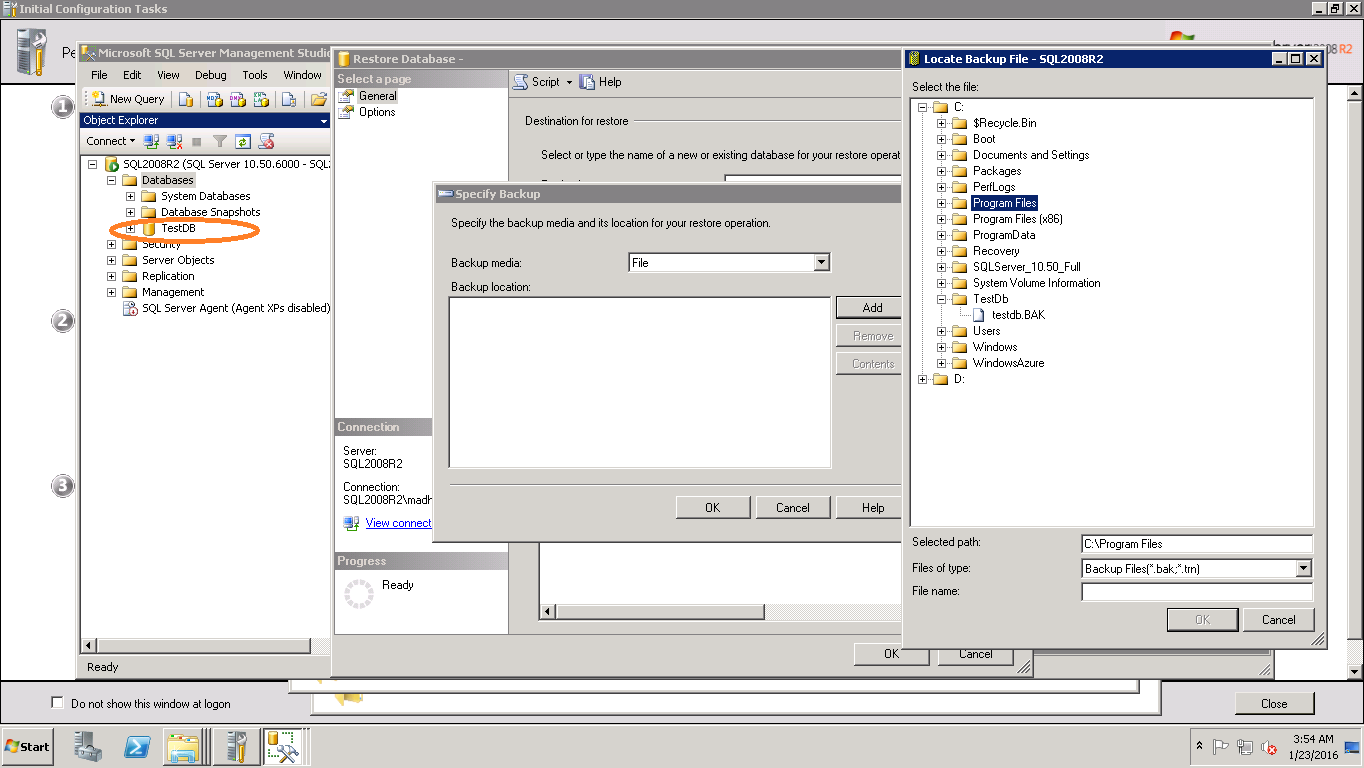Click the Analysis Services XMLA Query icon
This screenshot has height=768, width=1364.
261,99
